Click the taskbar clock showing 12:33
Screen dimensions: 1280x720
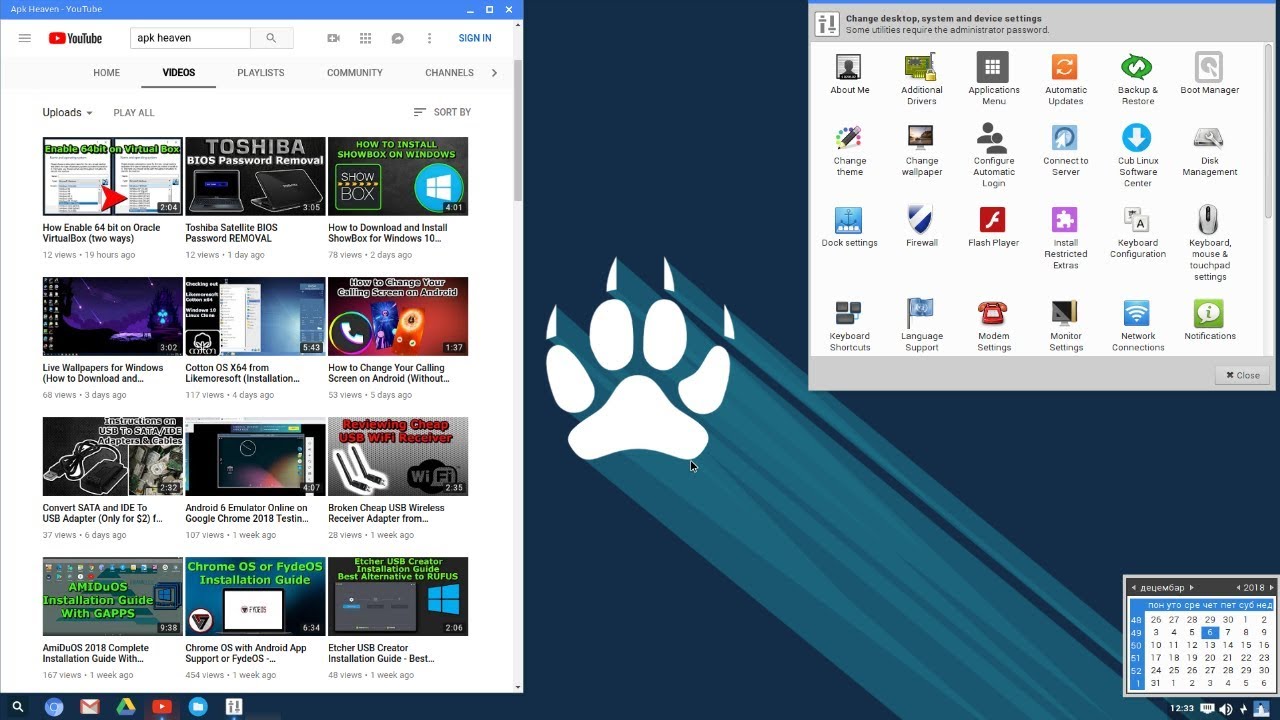tap(1182, 708)
